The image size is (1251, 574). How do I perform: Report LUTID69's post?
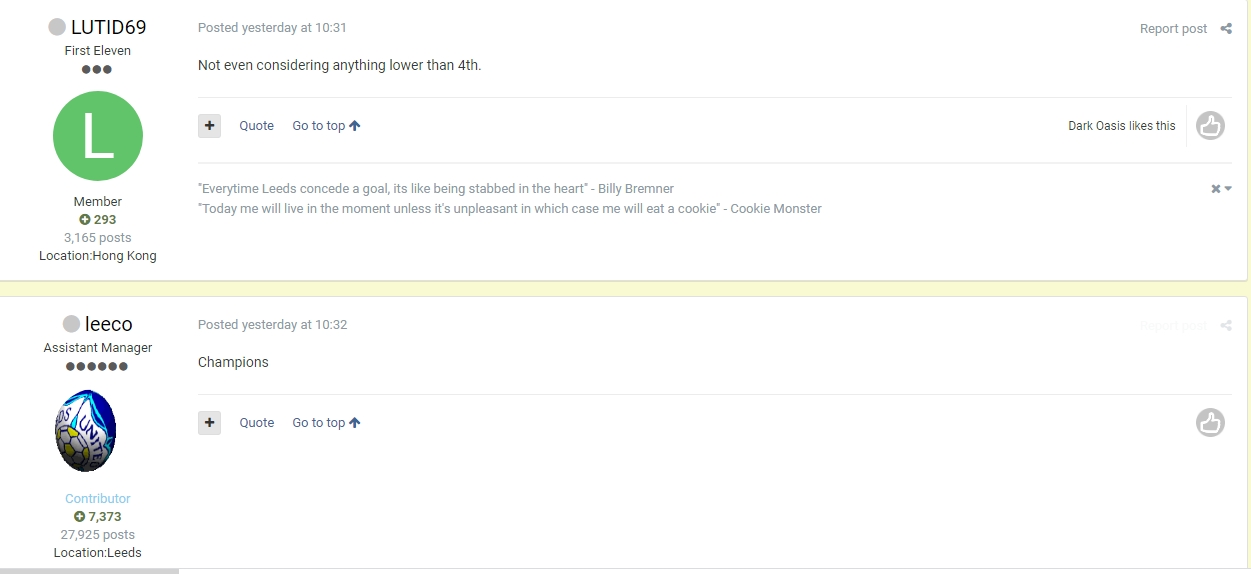click(1173, 29)
